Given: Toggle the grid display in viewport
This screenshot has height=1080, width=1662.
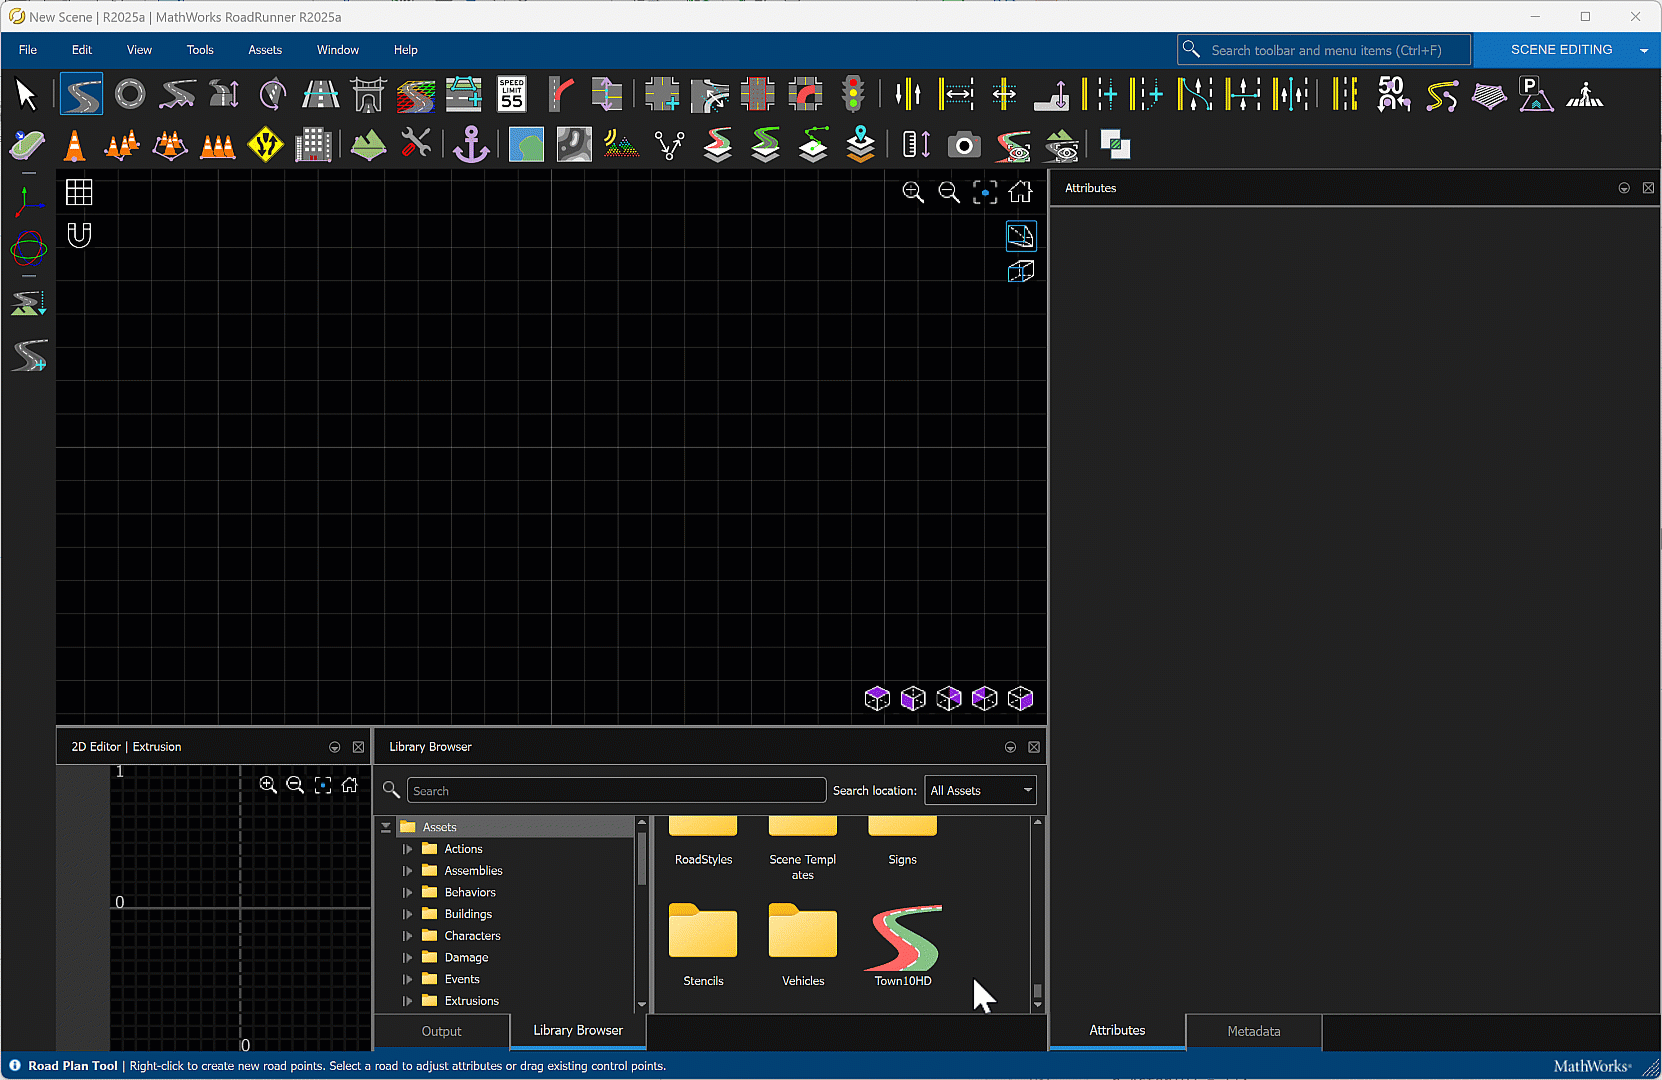Looking at the screenshot, I should click(x=79, y=192).
